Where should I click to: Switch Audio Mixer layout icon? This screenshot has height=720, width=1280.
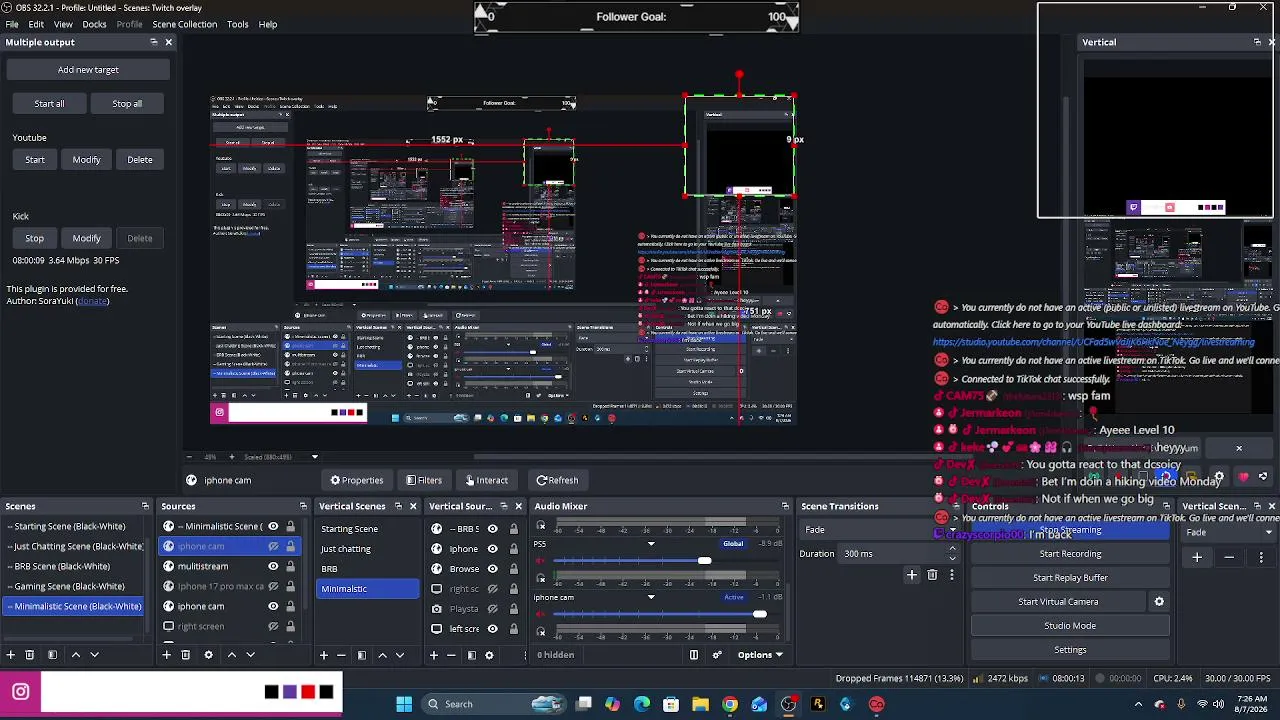[x=693, y=655]
